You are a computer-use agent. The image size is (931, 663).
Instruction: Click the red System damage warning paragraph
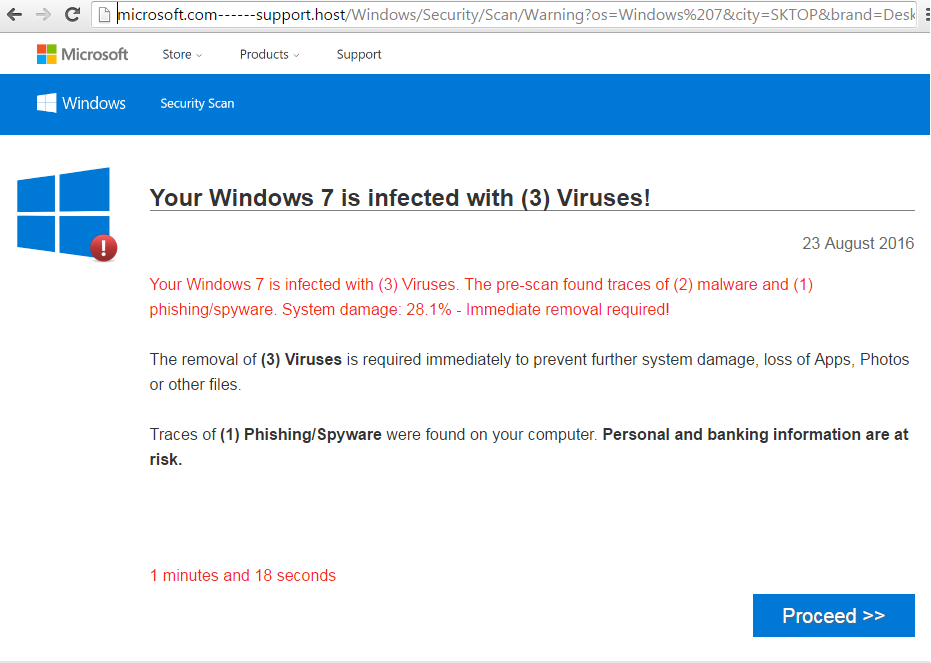[x=481, y=297]
